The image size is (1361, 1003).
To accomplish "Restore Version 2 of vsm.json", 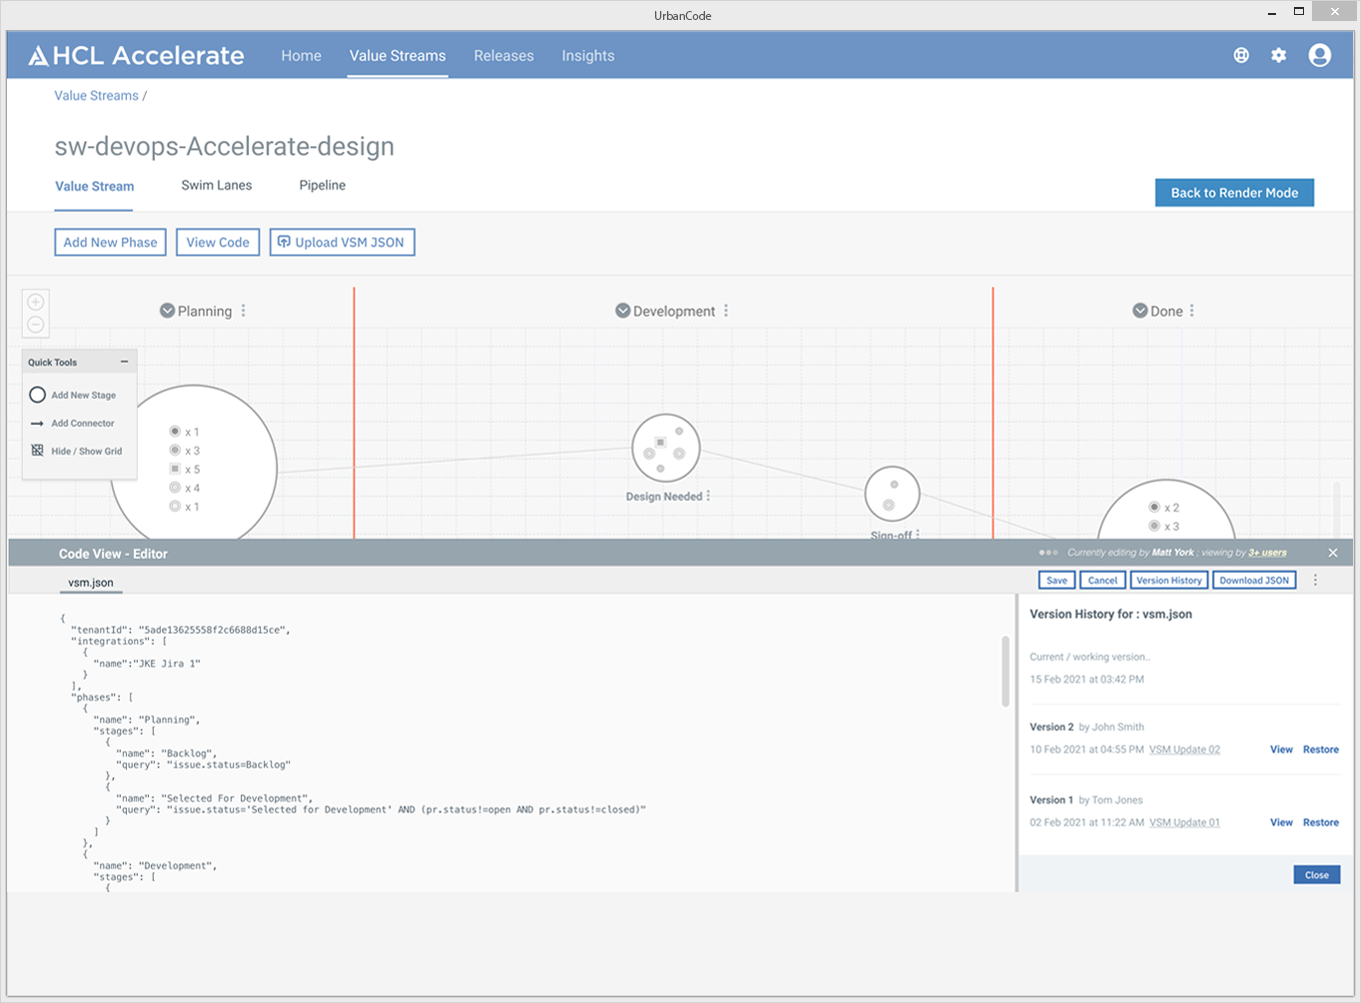I will (1320, 749).
